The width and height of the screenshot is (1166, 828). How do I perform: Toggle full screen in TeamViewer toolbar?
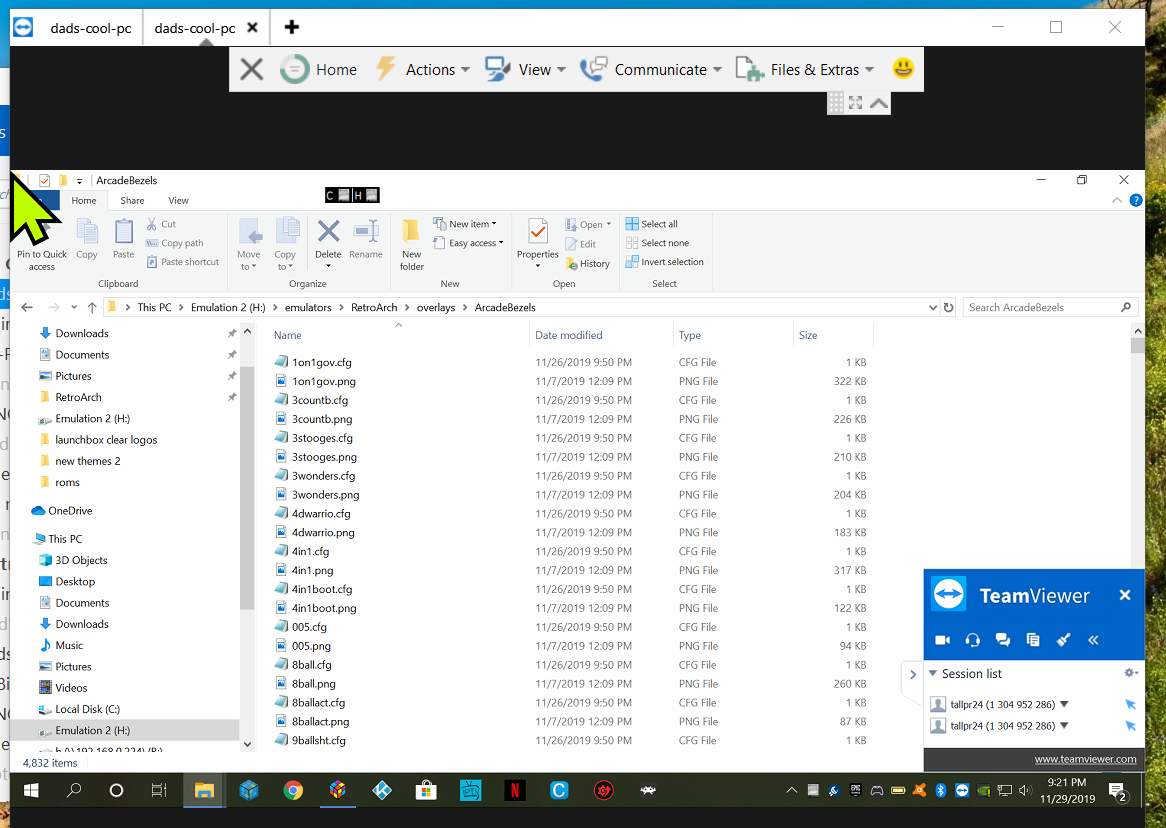pyautogui.click(x=856, y=103)
